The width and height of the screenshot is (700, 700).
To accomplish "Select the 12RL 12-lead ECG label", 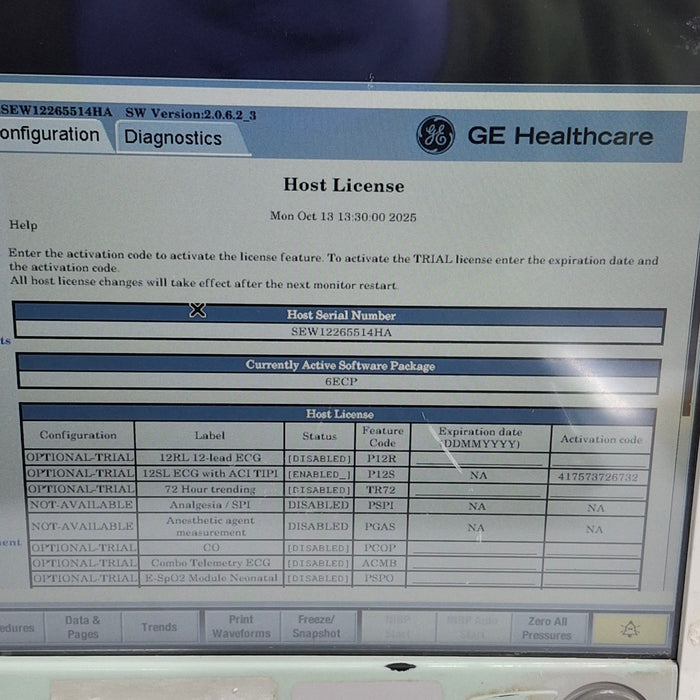I will [x=210, y=458].
